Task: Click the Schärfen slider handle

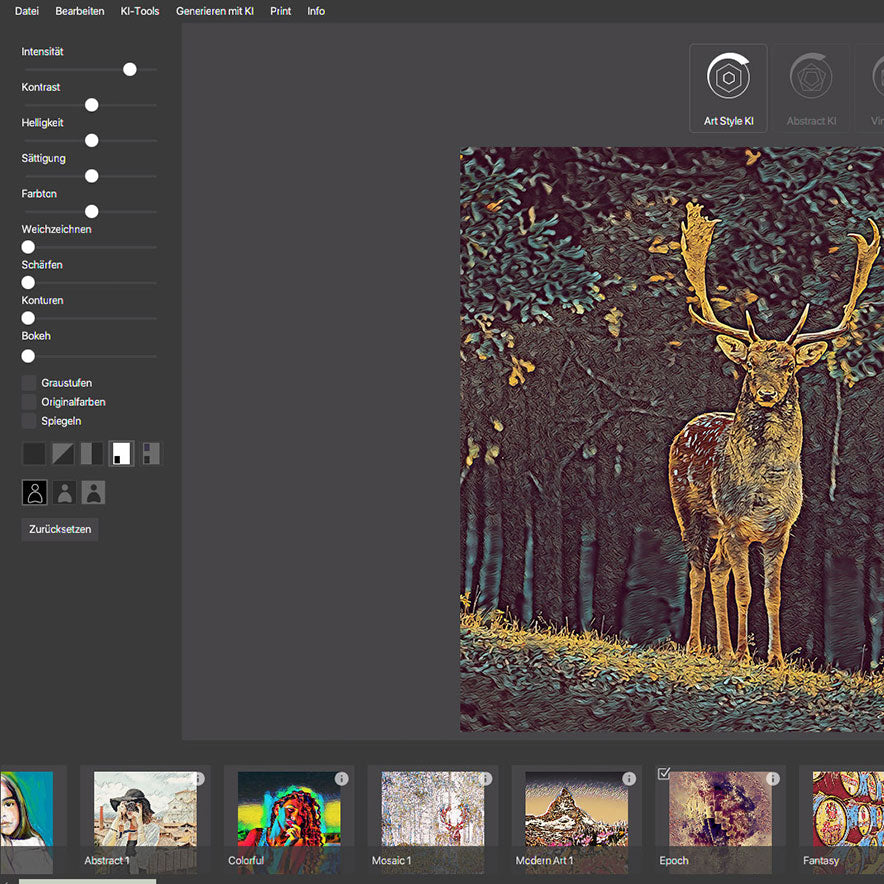Action: 28,282
